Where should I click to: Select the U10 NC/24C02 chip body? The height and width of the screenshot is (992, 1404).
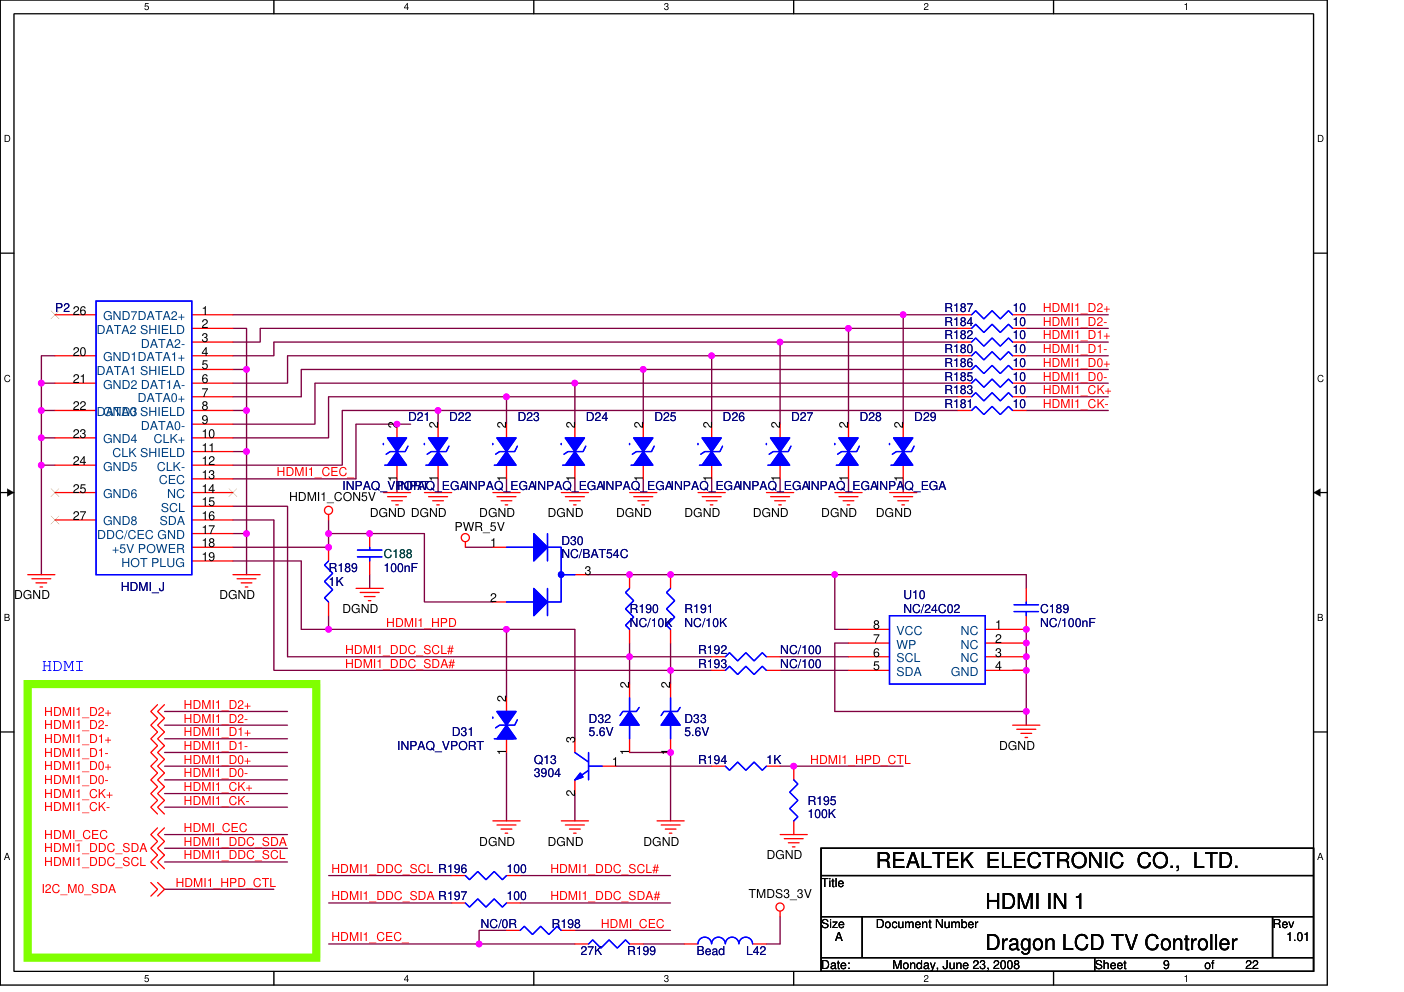click(937, 650)
